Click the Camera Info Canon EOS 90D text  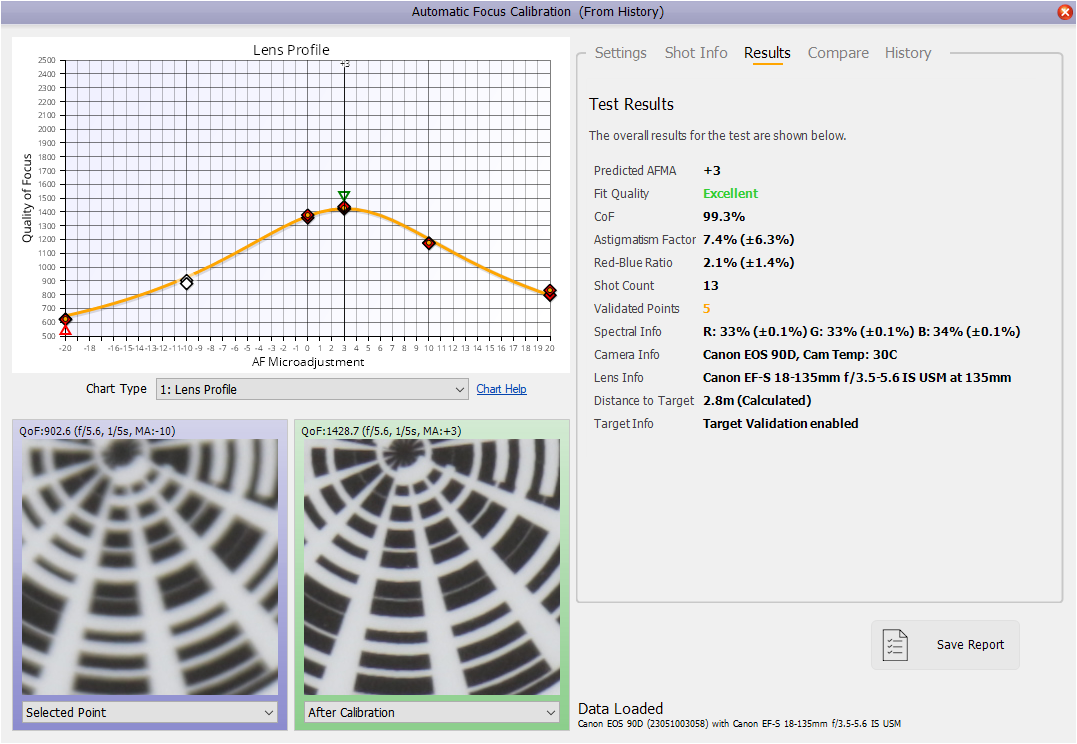pos(800,355)
